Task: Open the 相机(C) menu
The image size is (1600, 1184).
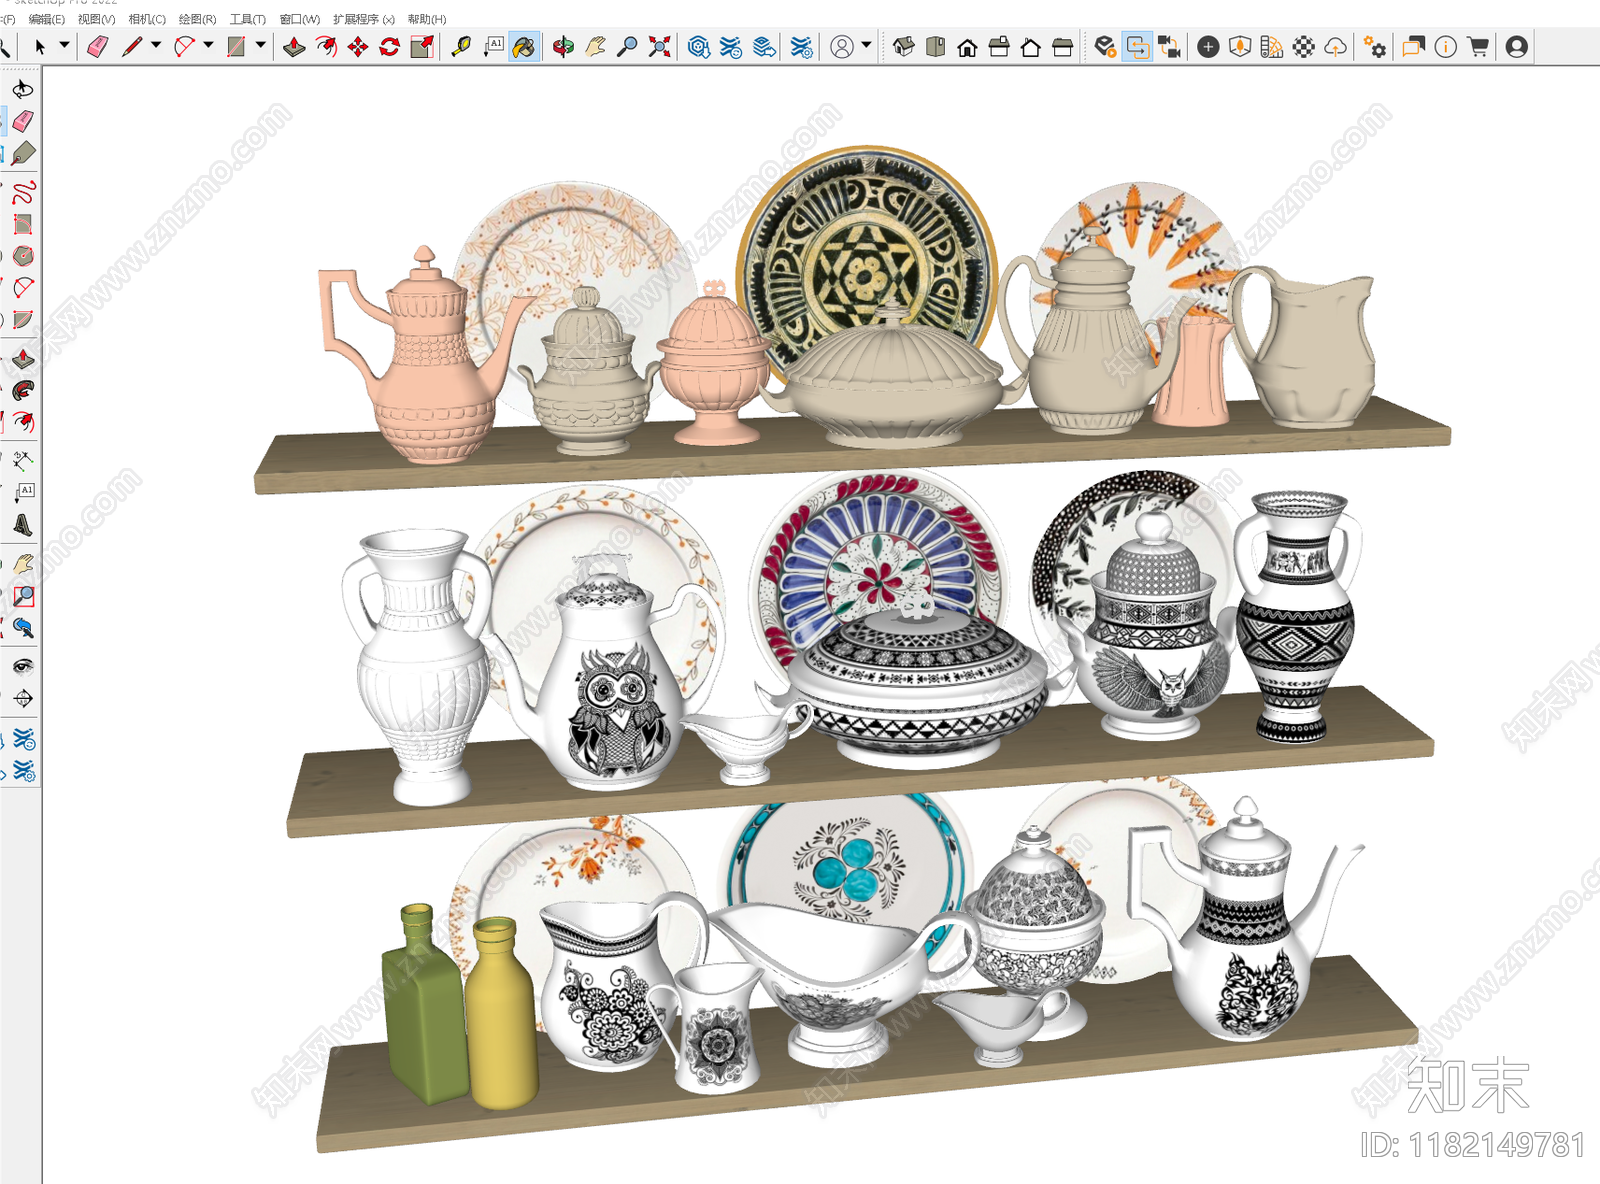Action: pyautogui.click(x=147, y=19)
